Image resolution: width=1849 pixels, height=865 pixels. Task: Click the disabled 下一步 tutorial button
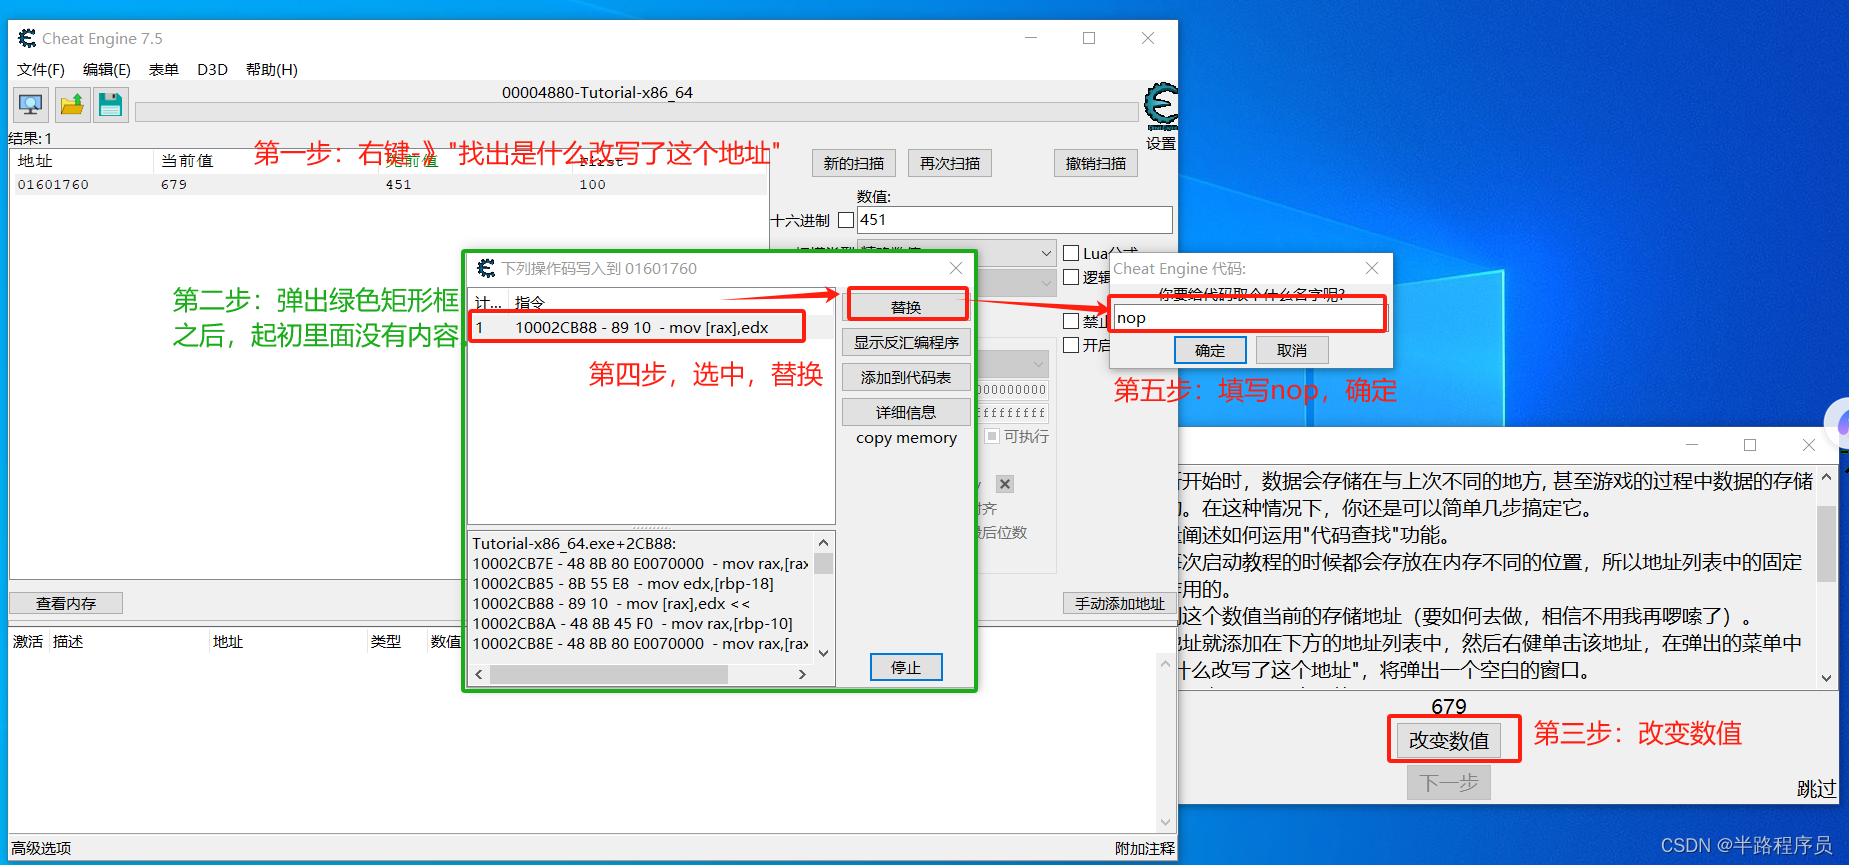tap(1449, 782)
